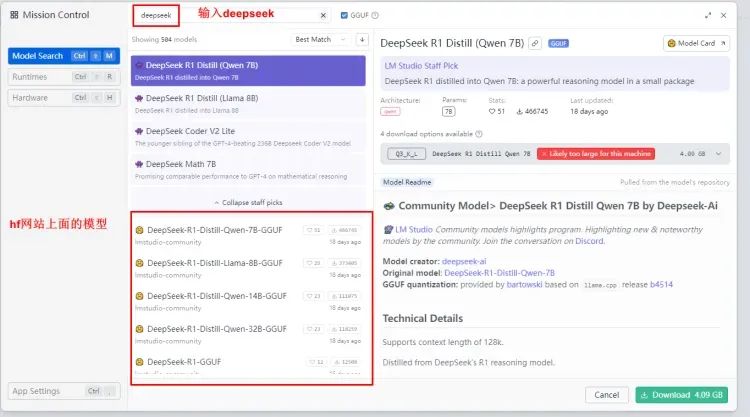Open the Best Match sort dropdown

point(320,39)
